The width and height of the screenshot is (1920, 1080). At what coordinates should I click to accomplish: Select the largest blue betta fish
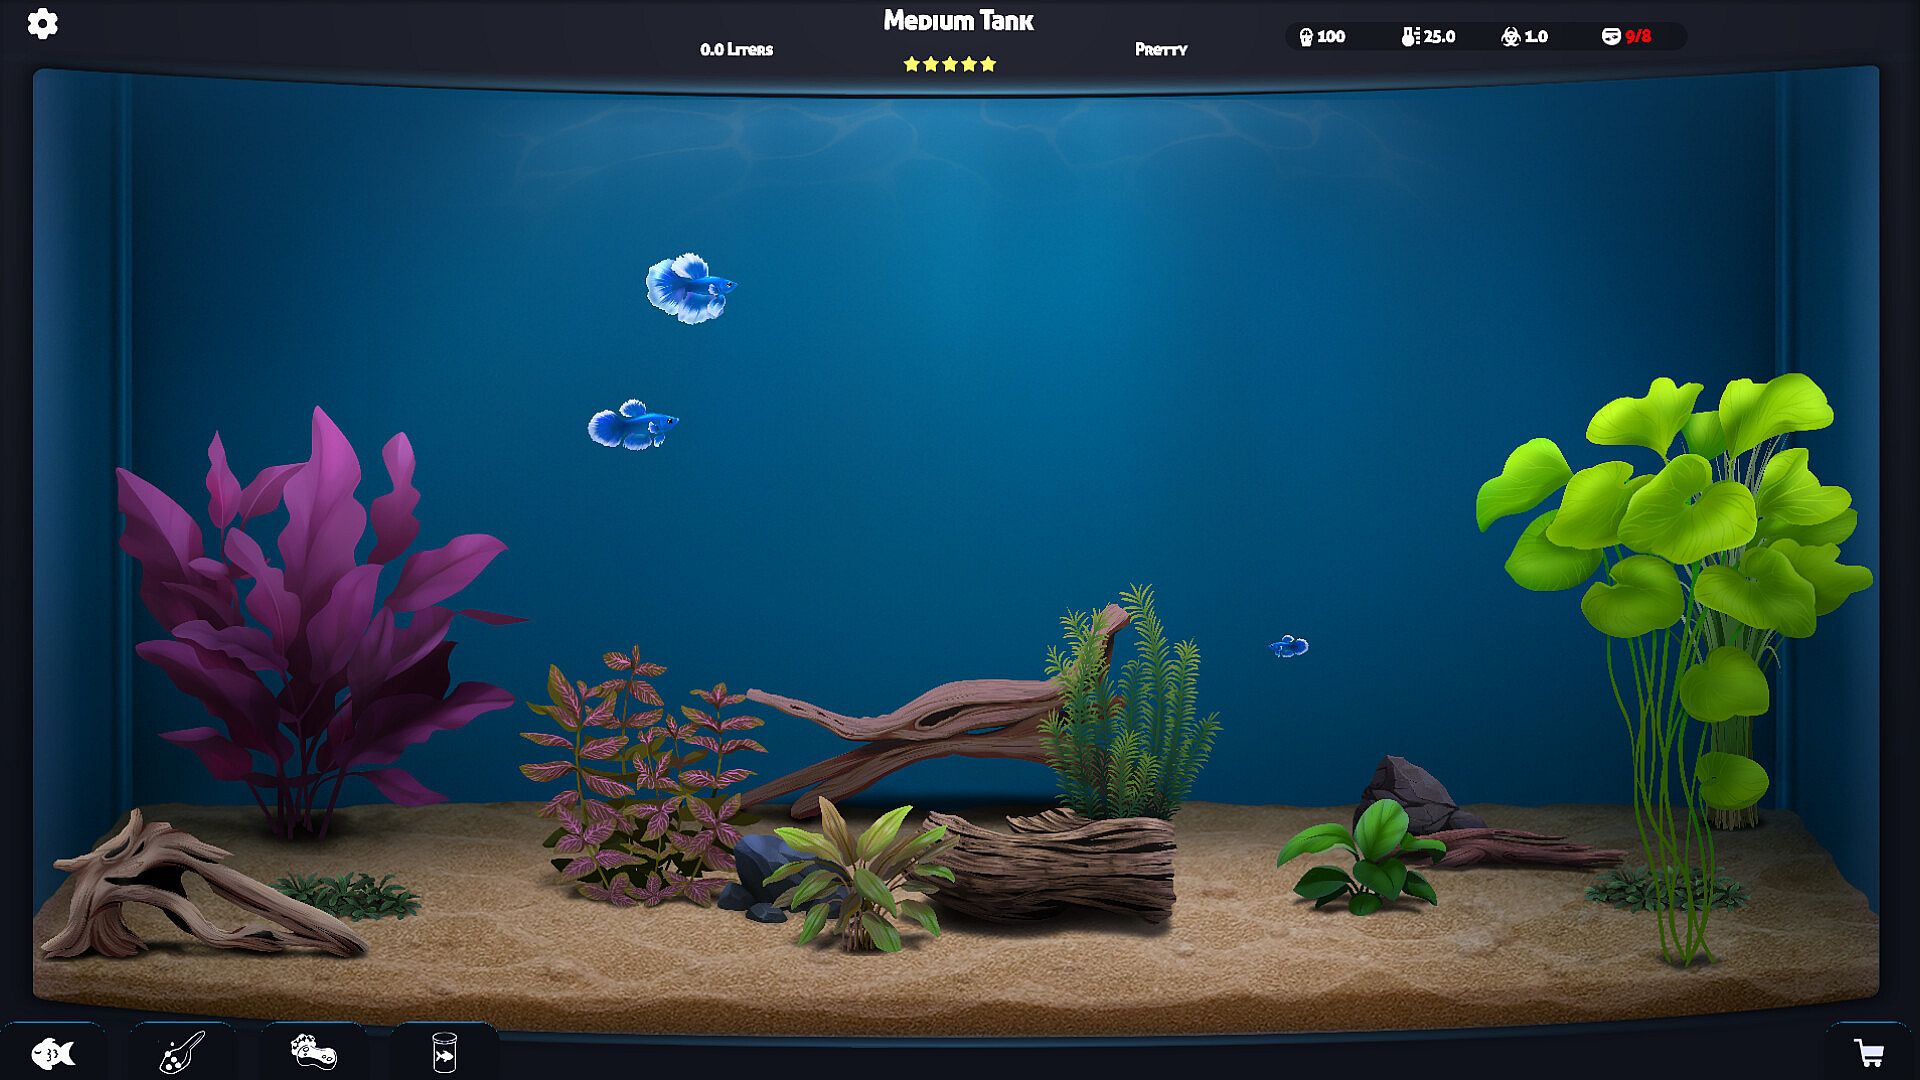click(689, 288)
